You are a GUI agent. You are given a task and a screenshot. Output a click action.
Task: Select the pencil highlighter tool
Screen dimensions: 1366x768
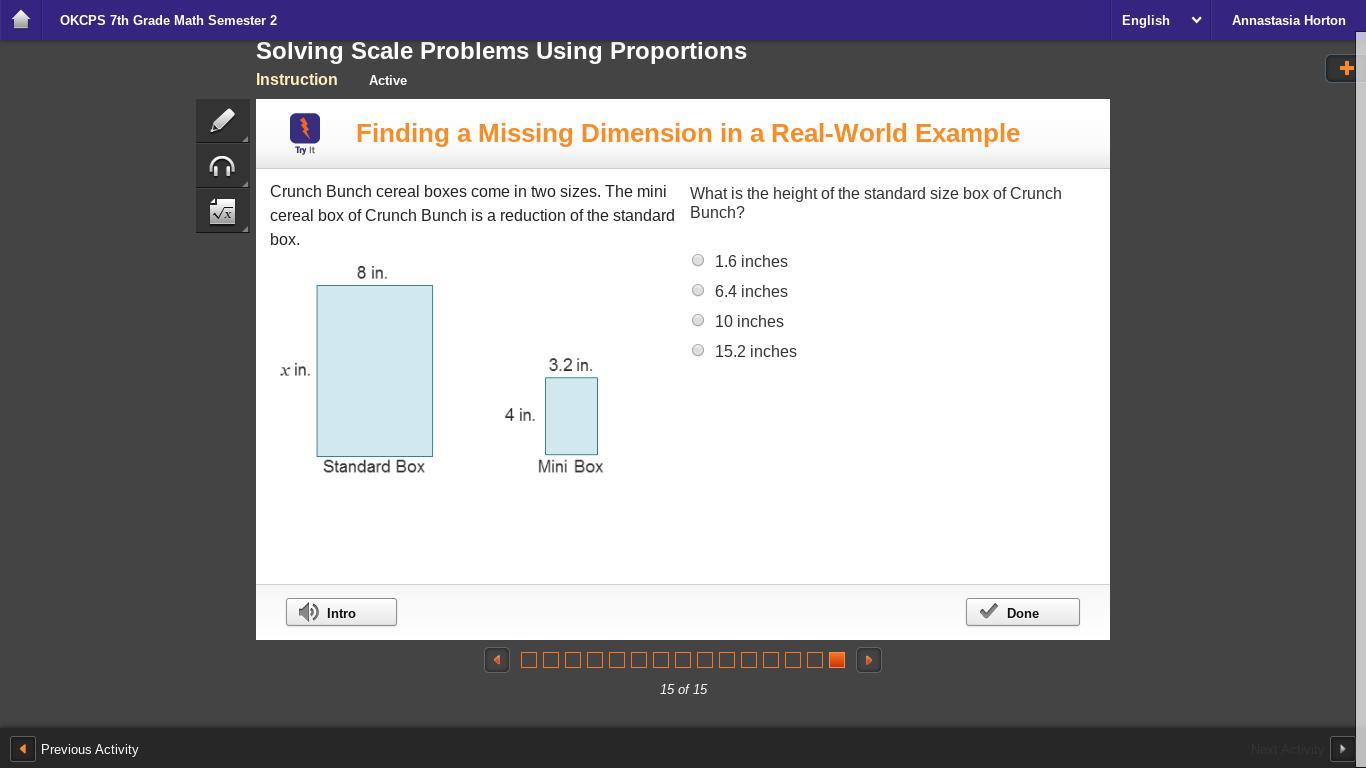(222, 121)
